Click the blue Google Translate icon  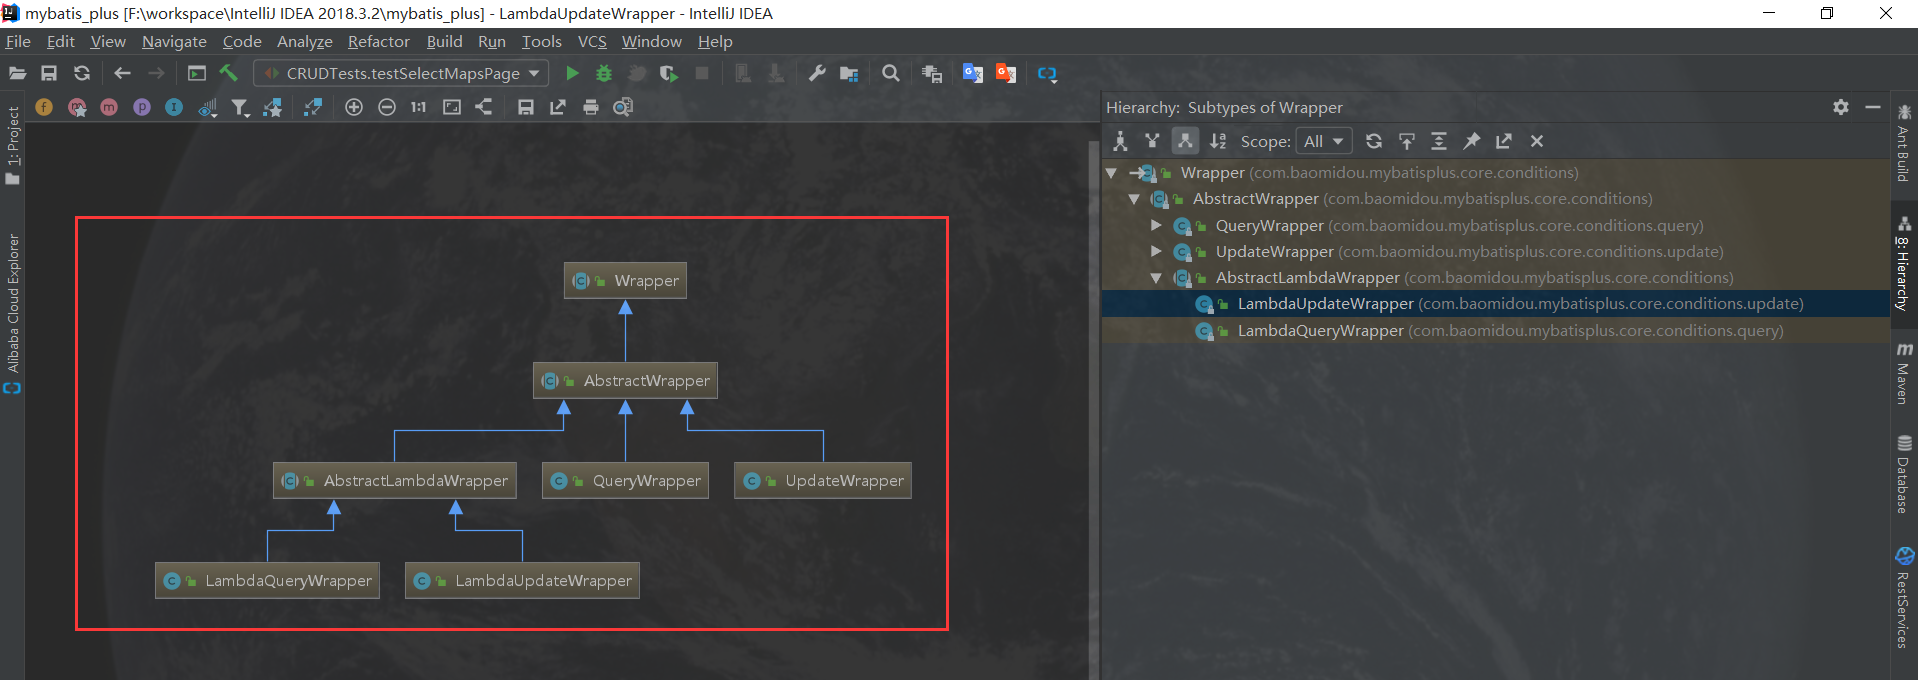973,73
